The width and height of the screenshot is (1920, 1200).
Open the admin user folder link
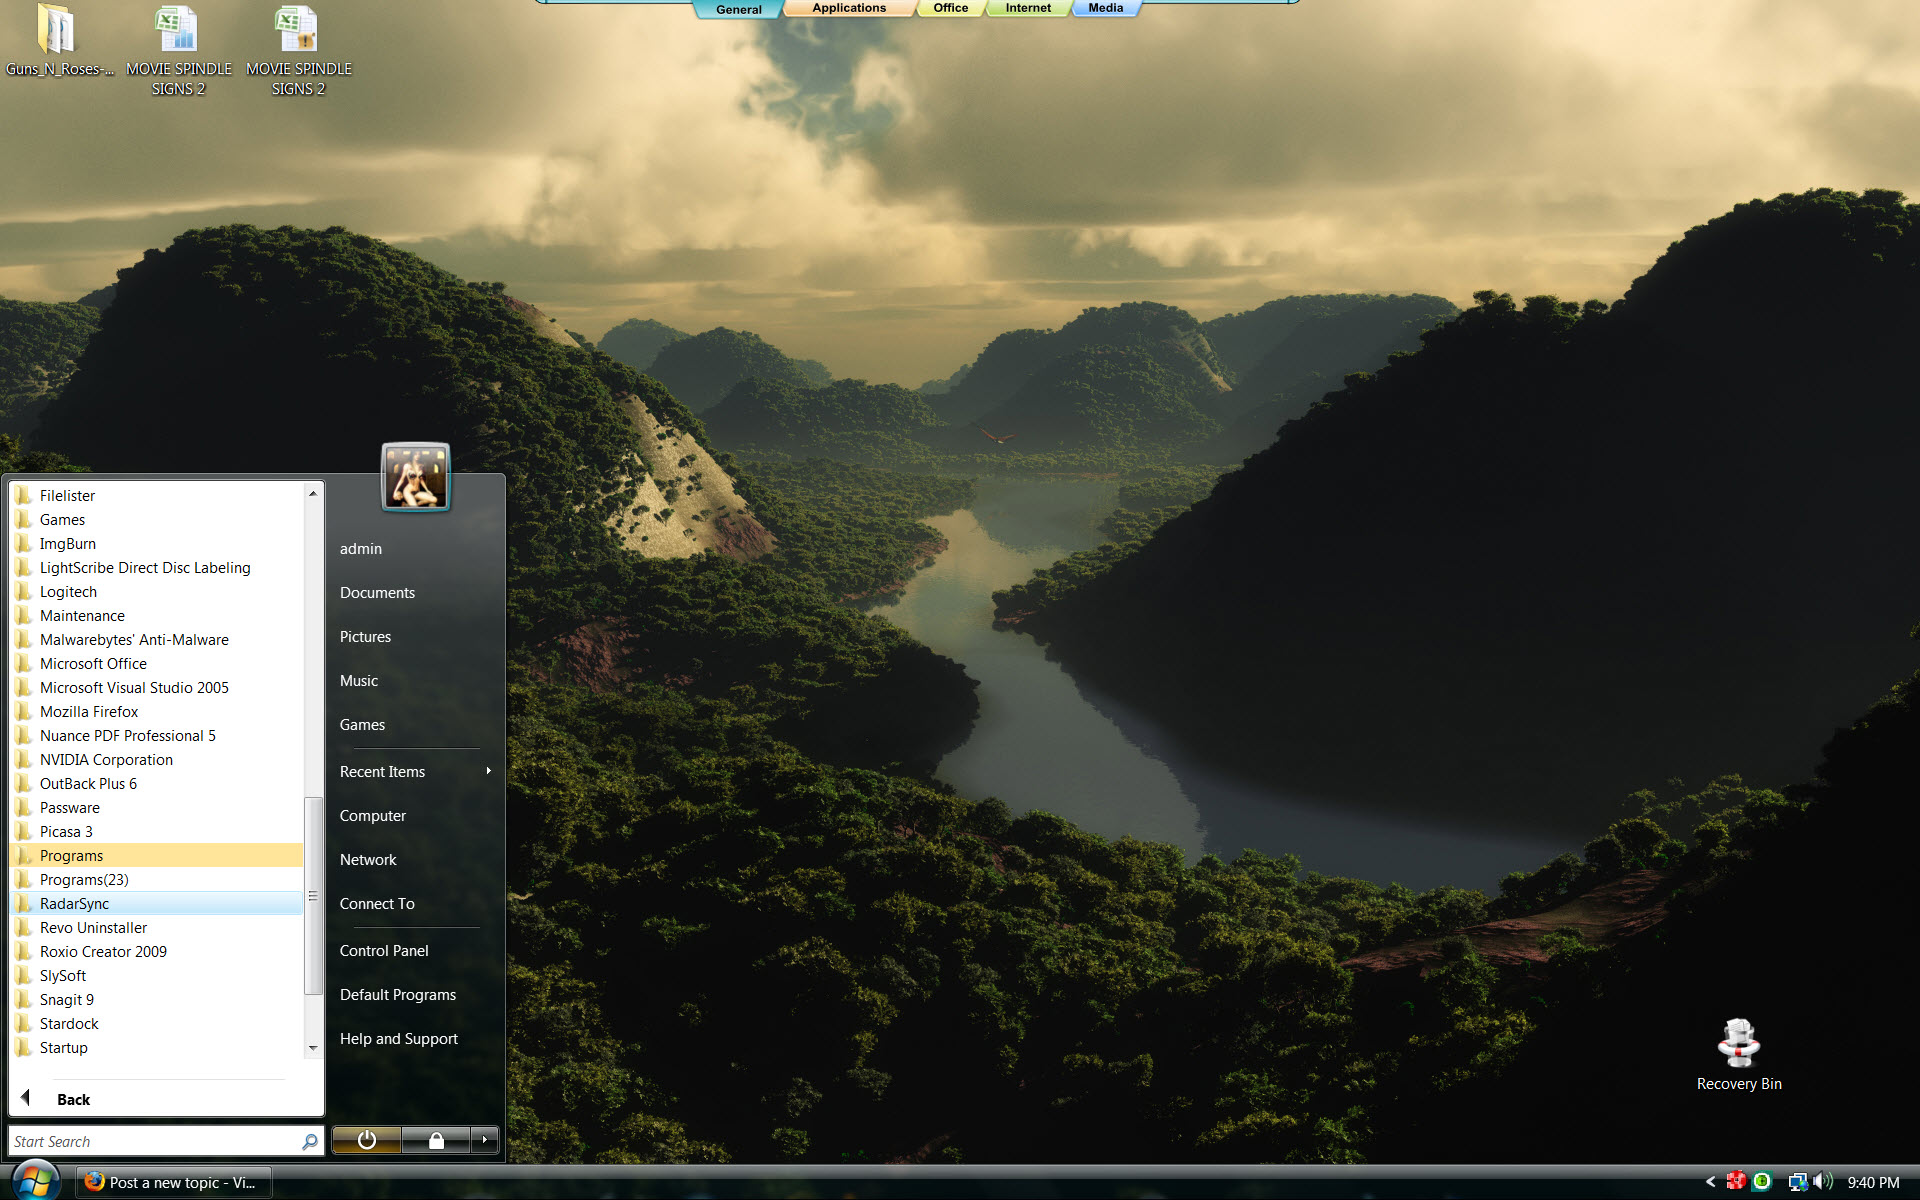pos(361,549)
